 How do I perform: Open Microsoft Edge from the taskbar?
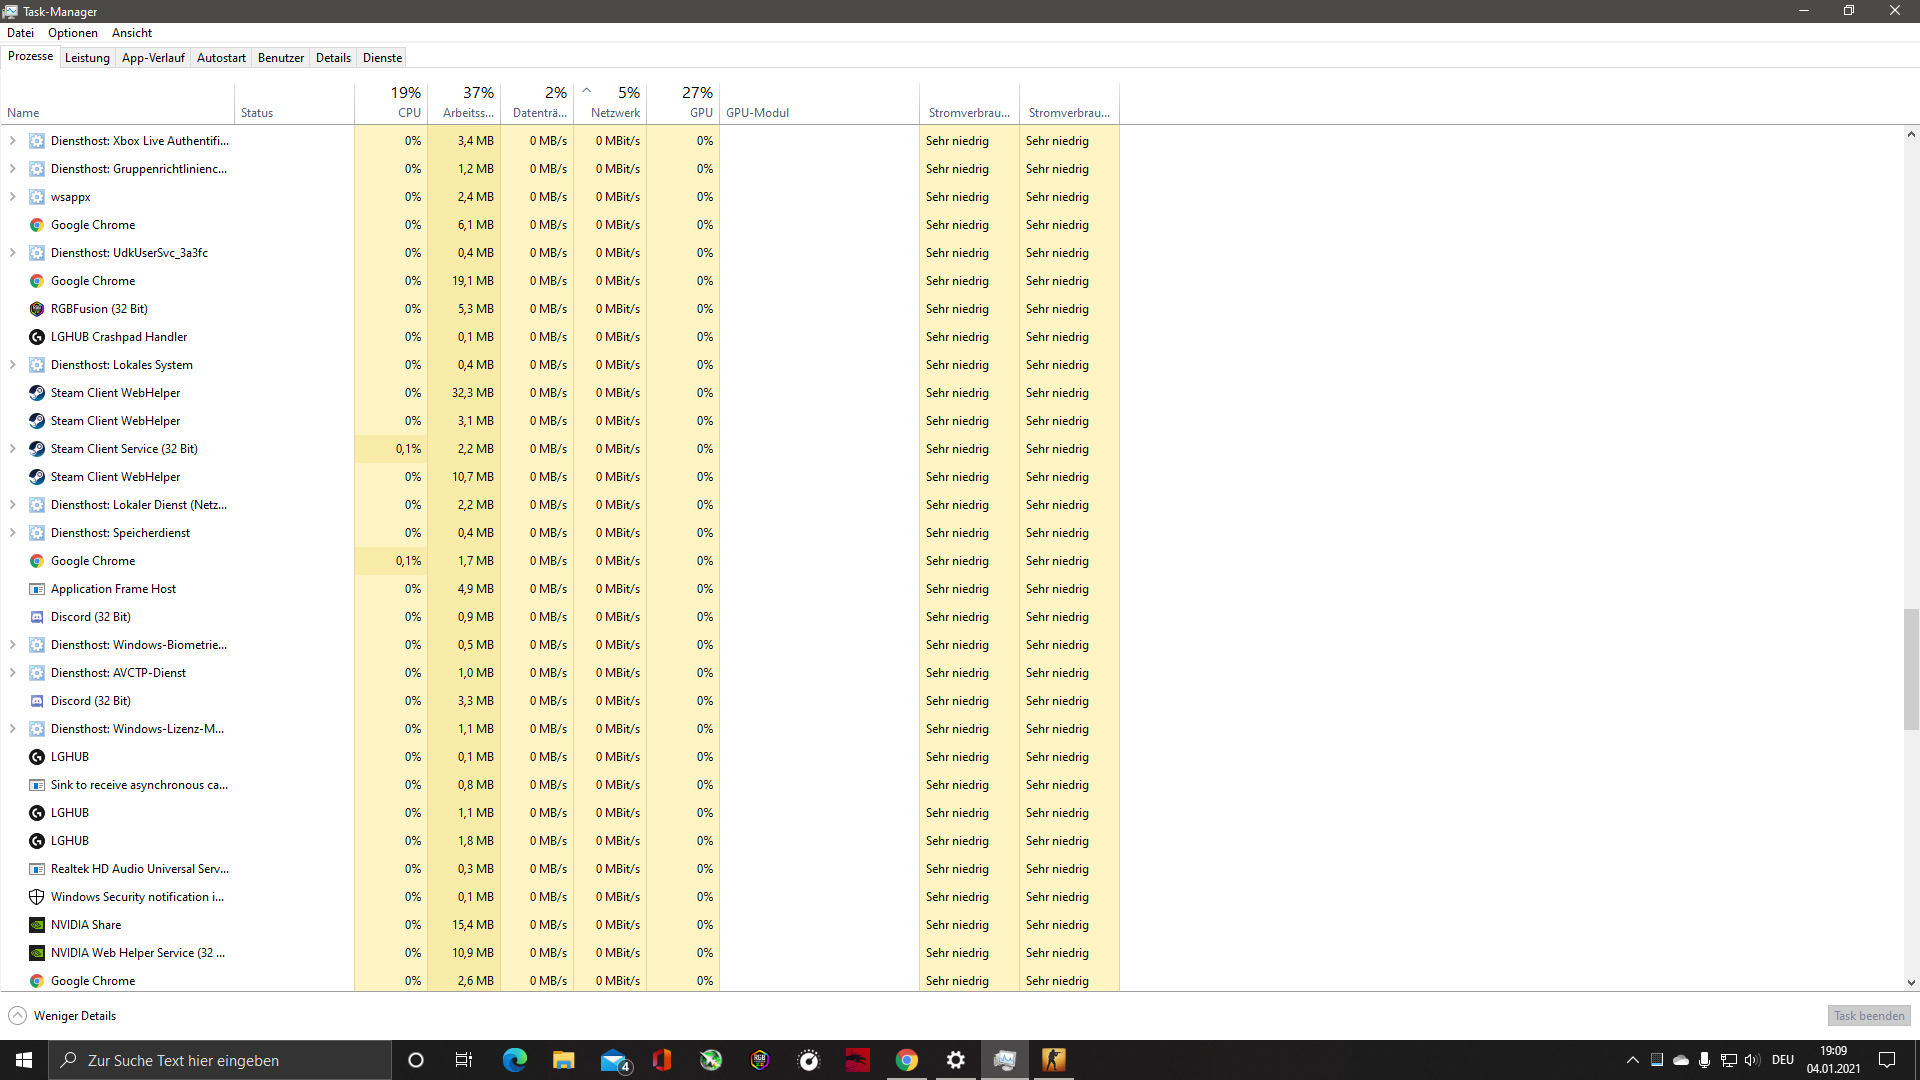click(515, 1060)
